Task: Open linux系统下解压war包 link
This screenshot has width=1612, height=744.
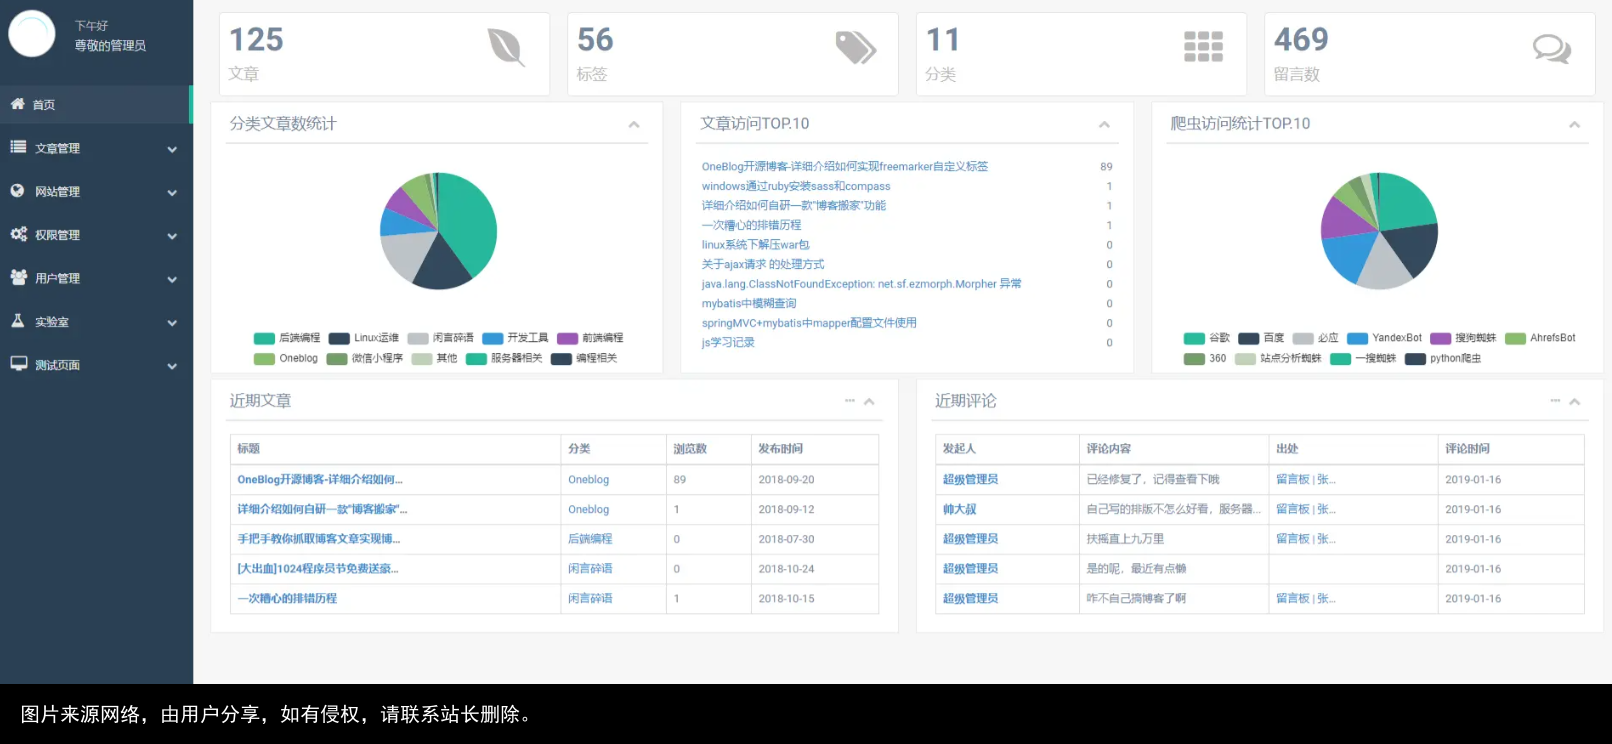Action: point(755,245)
